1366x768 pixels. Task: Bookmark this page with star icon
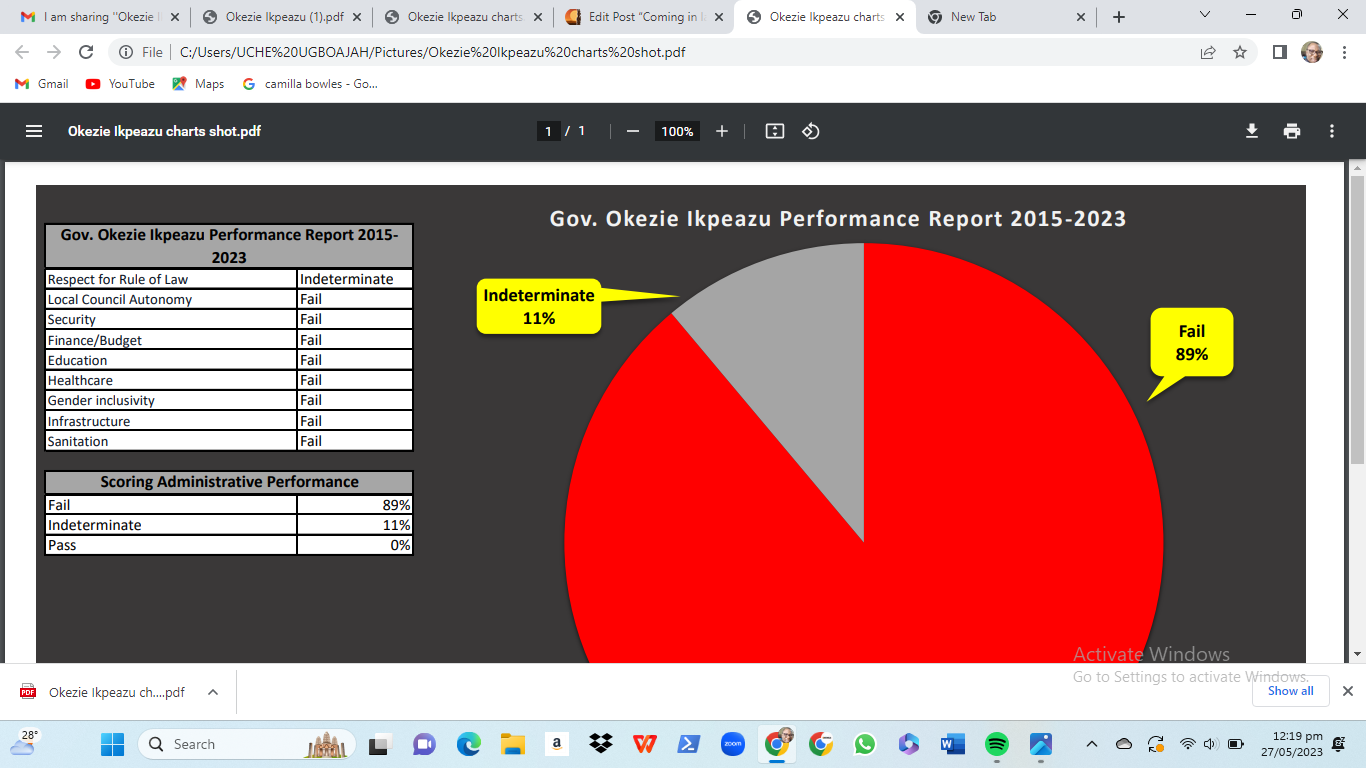(x=1240, y=52)
